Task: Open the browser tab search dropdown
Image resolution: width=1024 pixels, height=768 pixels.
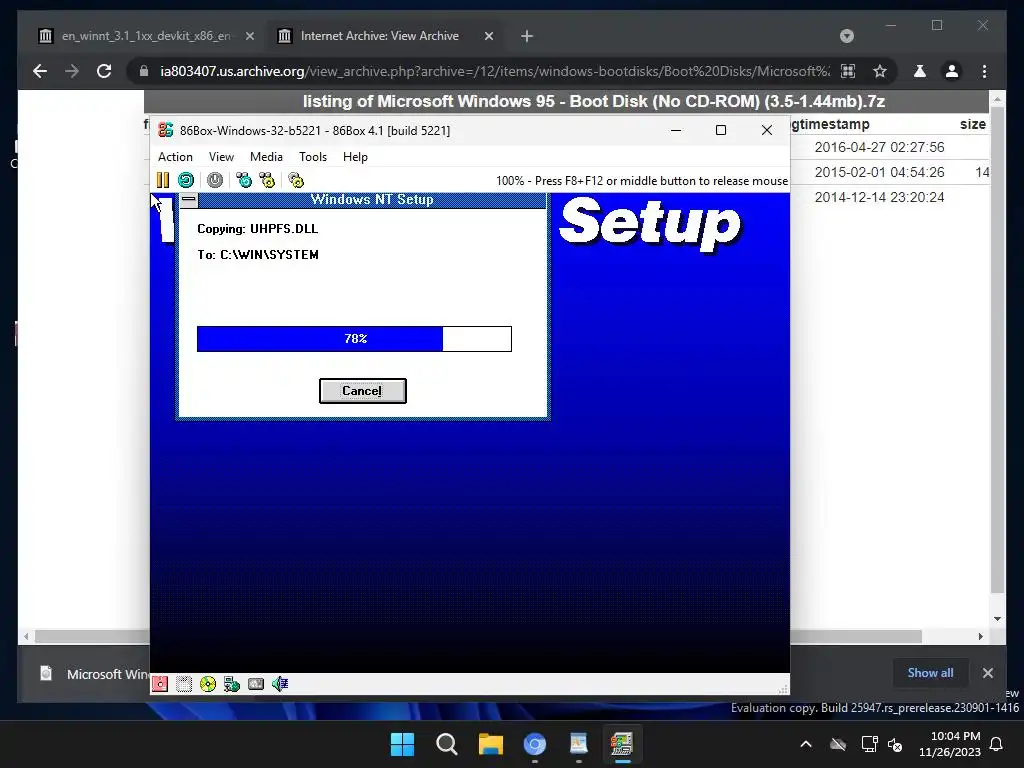Action: pos(846,36)
